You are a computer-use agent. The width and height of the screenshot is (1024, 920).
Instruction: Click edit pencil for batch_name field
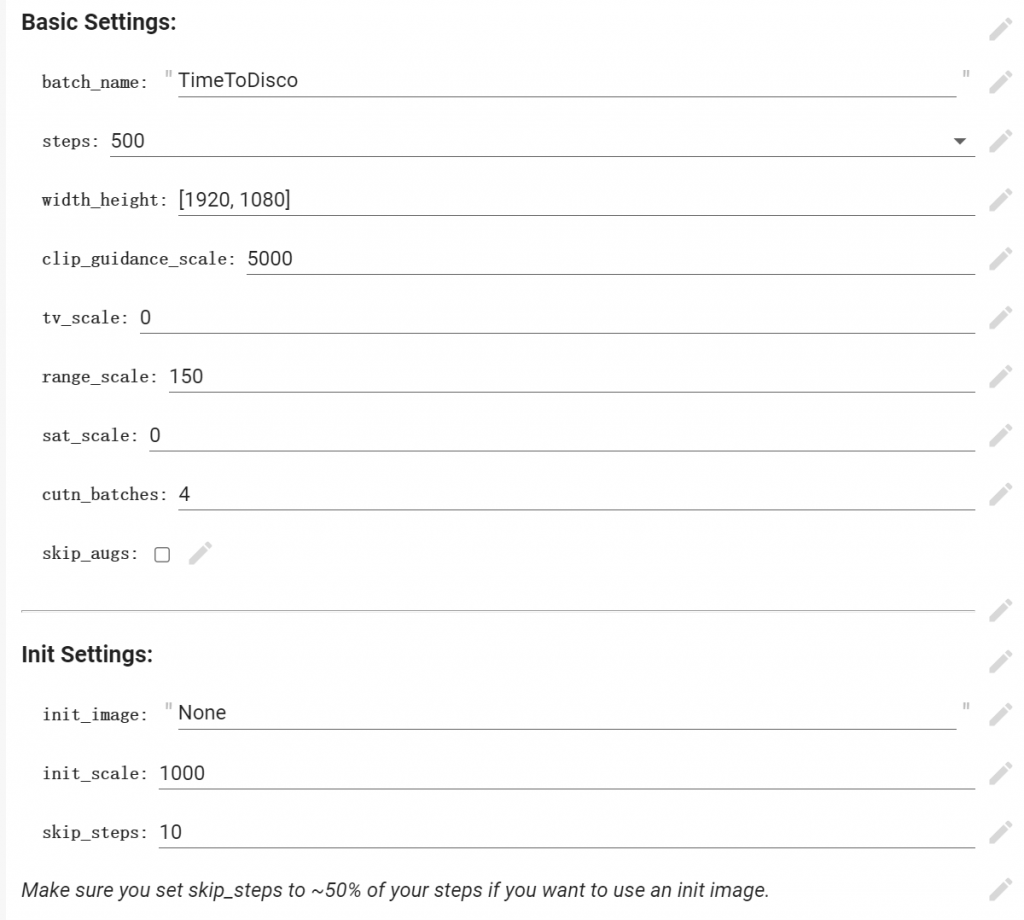(1000, 82)
